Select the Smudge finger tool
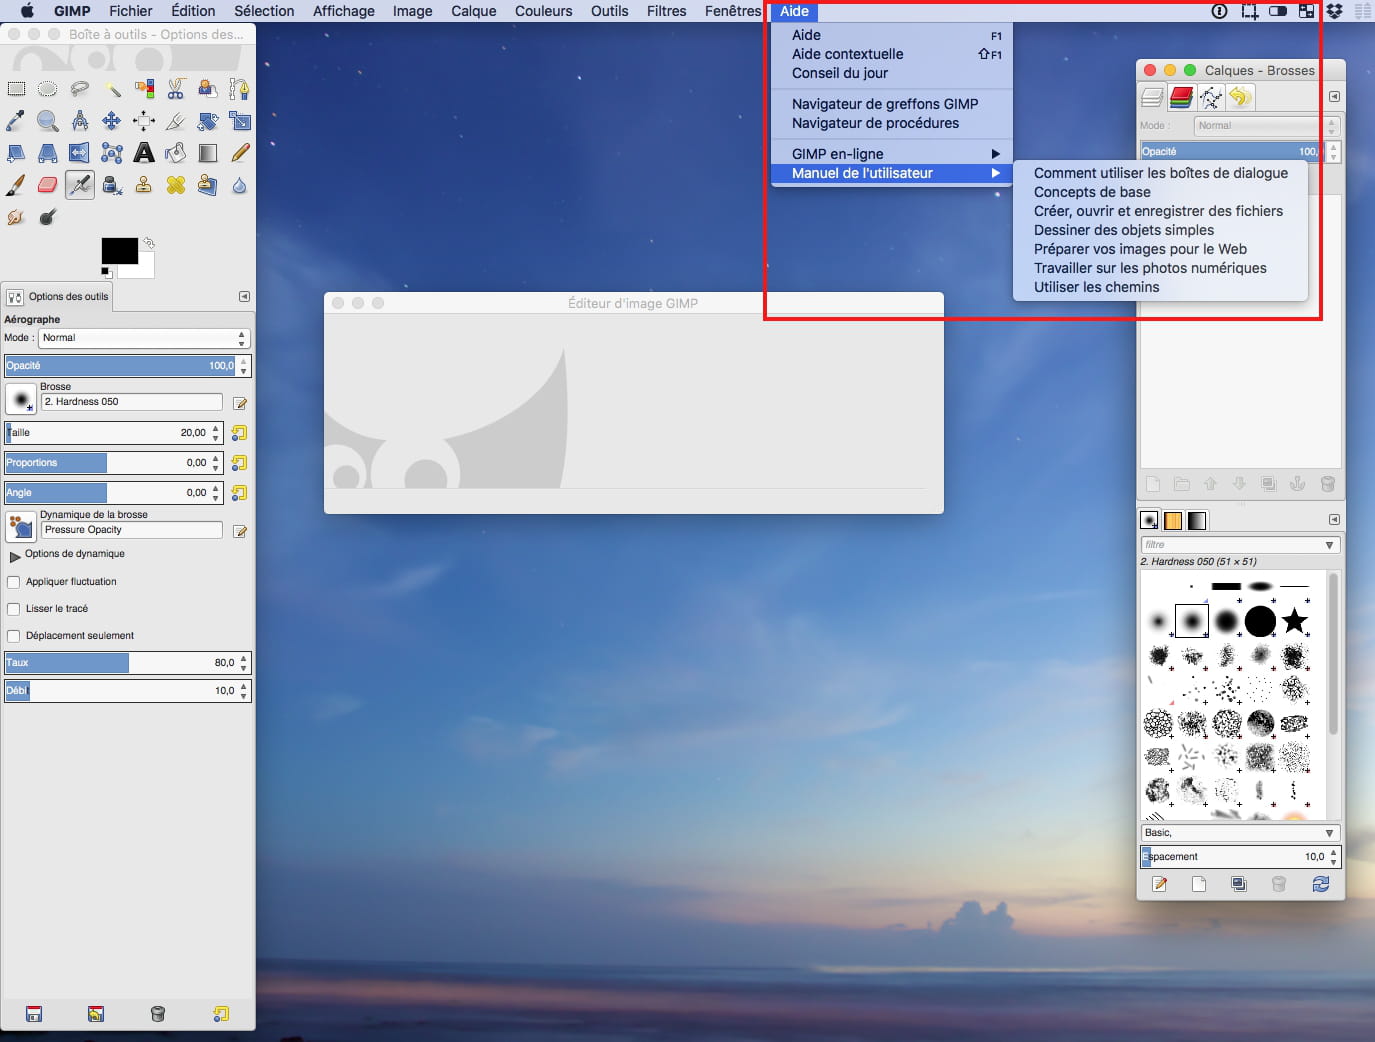 point(16,217)
